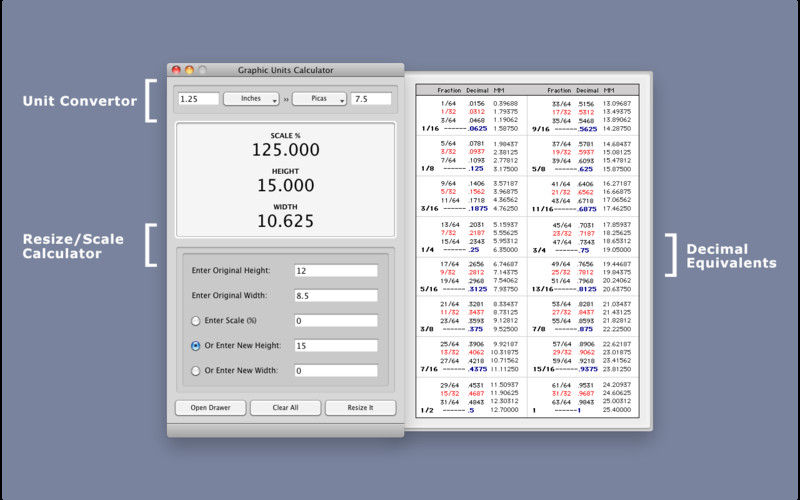Viewport: 800px width, 500px height.
Task: Open the Inches source unit dropdown
Action: (x=251, y=99)
